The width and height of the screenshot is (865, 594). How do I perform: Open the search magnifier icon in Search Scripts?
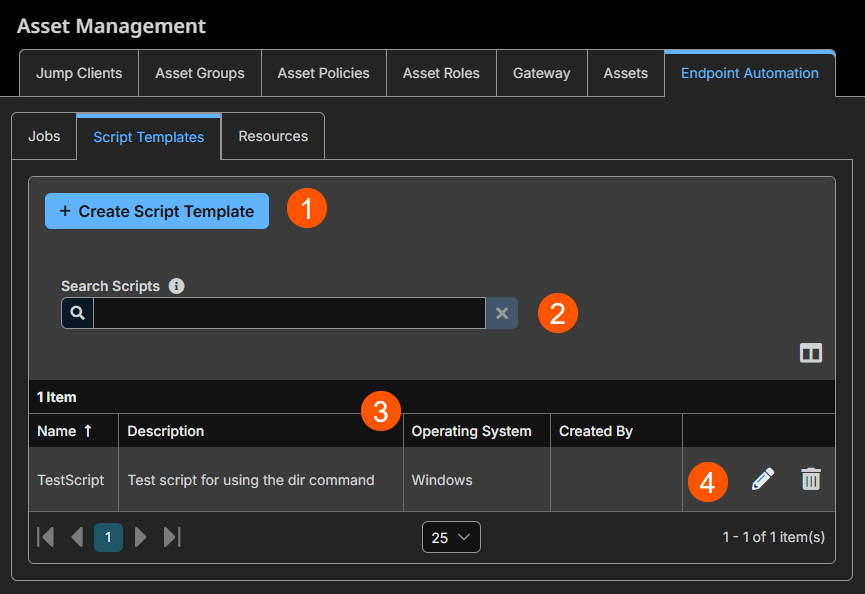tap(77, 313)
